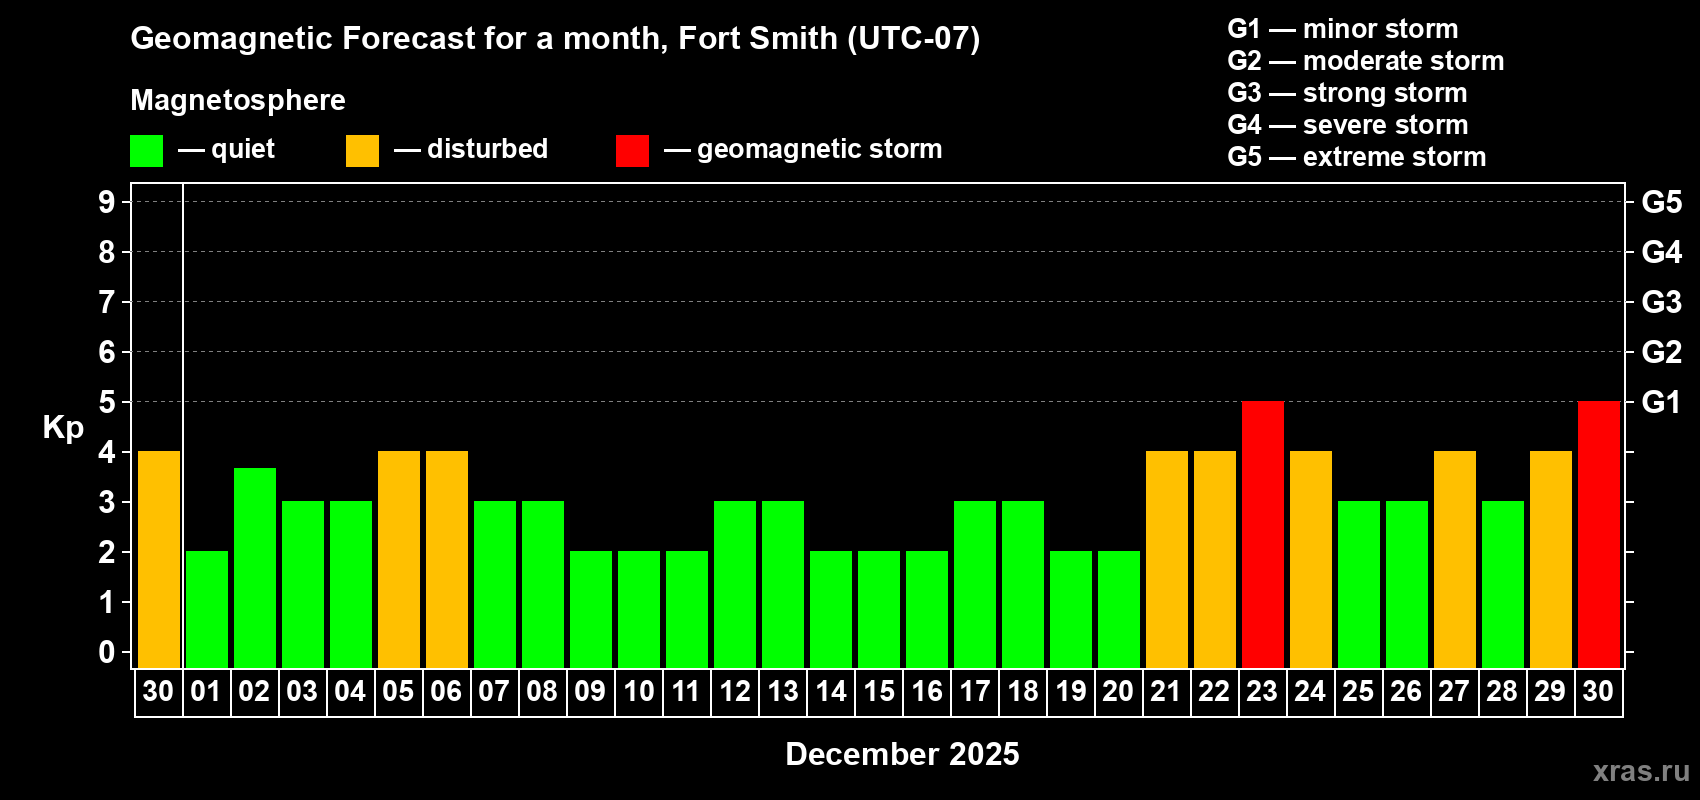Viewport: 1700px width, 800px height.
Task: Select the green bar above day 10
Action: [639, 609]
